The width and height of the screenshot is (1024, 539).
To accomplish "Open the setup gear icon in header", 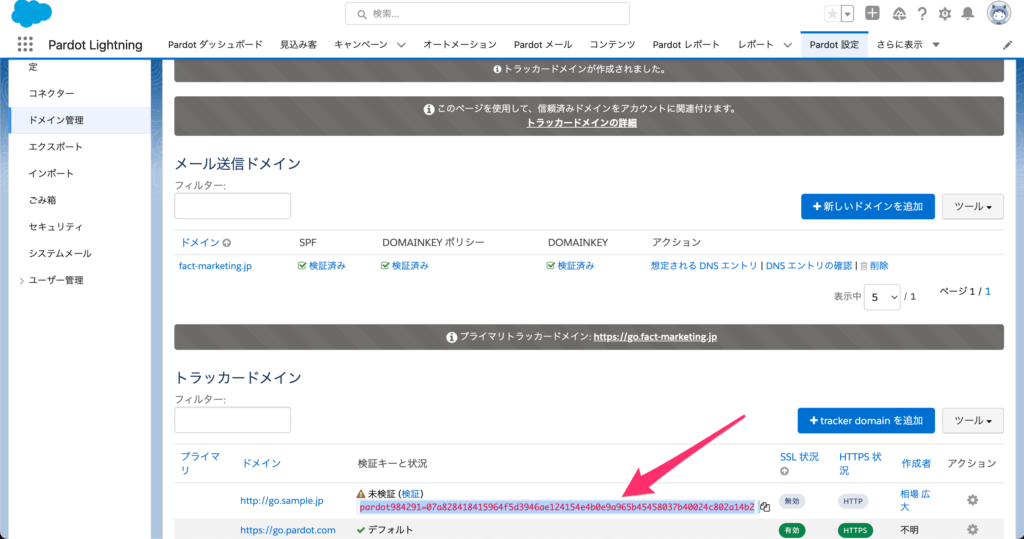I will click(945, 14).
